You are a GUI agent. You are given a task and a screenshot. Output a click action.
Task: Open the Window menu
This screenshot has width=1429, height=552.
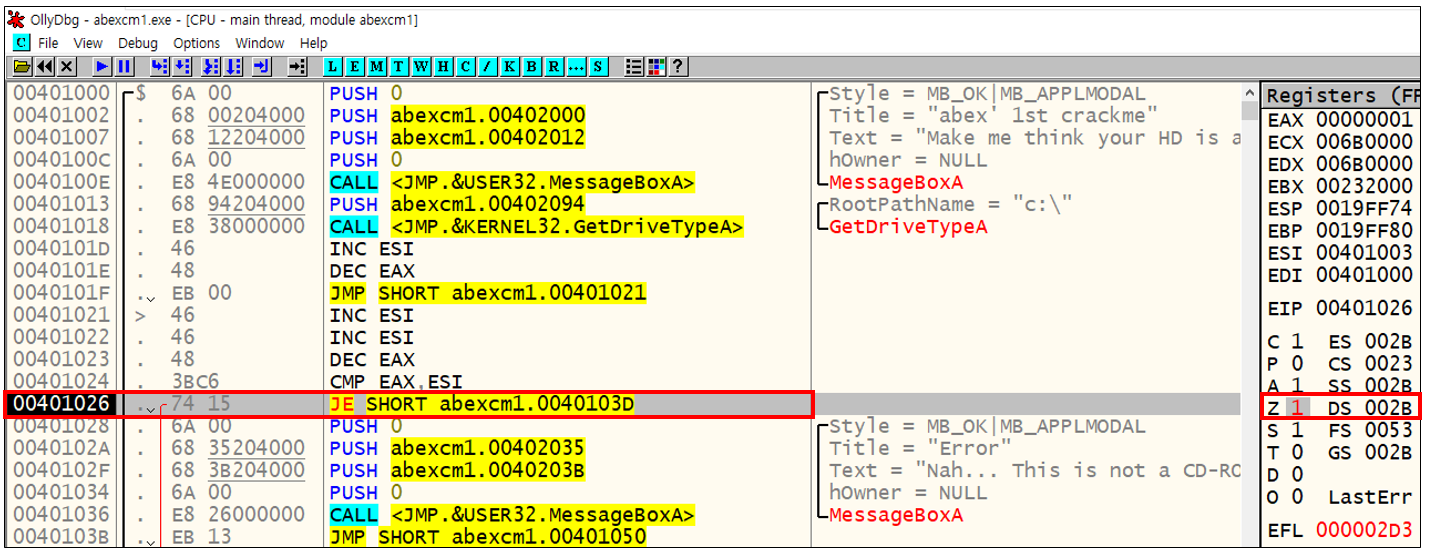[x=261, y=43]
